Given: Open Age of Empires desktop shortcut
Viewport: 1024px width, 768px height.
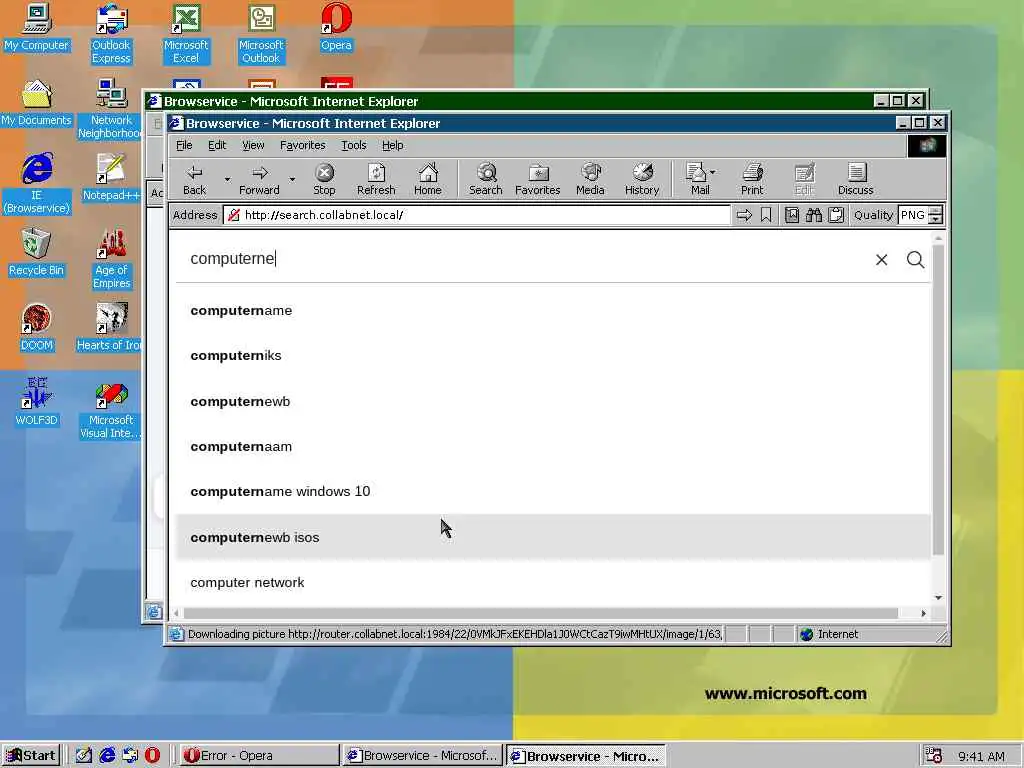Looking at the screenshot, I should [x=112, y=259].
